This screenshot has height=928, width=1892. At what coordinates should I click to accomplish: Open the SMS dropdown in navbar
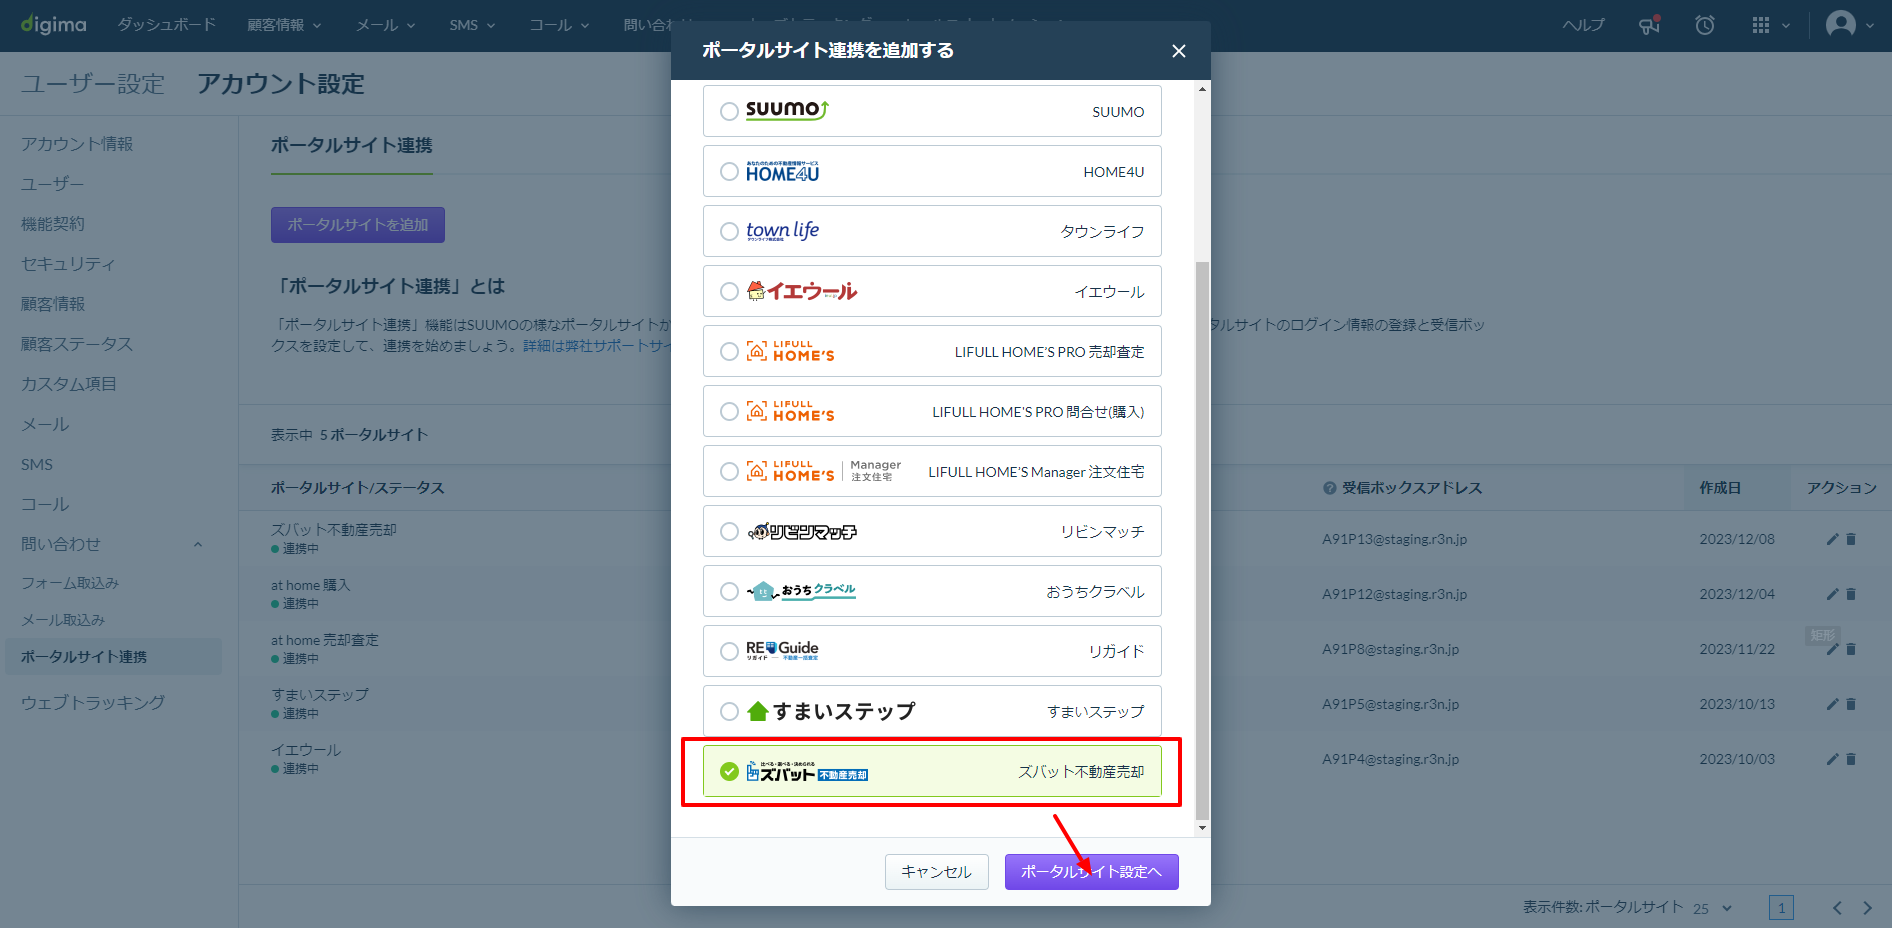coord(471,25)
